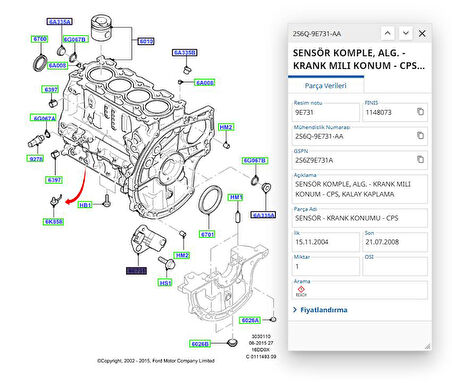Click the Miktar quantity field
The height and width of the screenshot is (383, 452).
[x=326, y=266]
